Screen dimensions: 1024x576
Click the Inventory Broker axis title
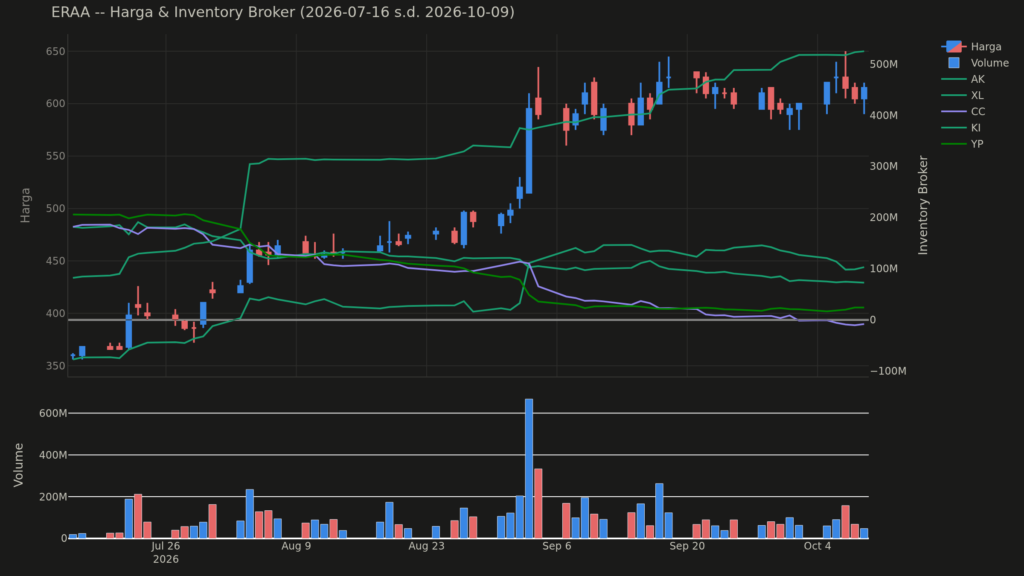coord(923,205)
